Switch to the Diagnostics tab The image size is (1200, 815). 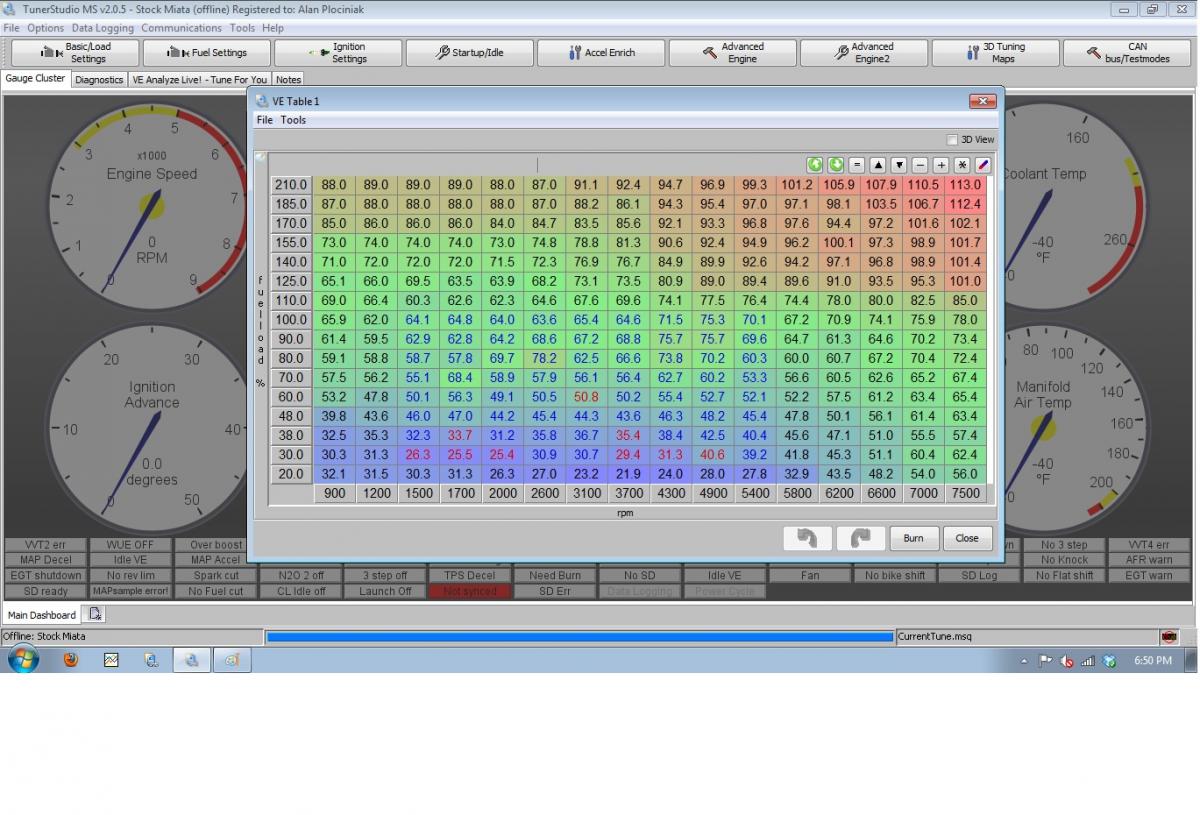(99, 80)
